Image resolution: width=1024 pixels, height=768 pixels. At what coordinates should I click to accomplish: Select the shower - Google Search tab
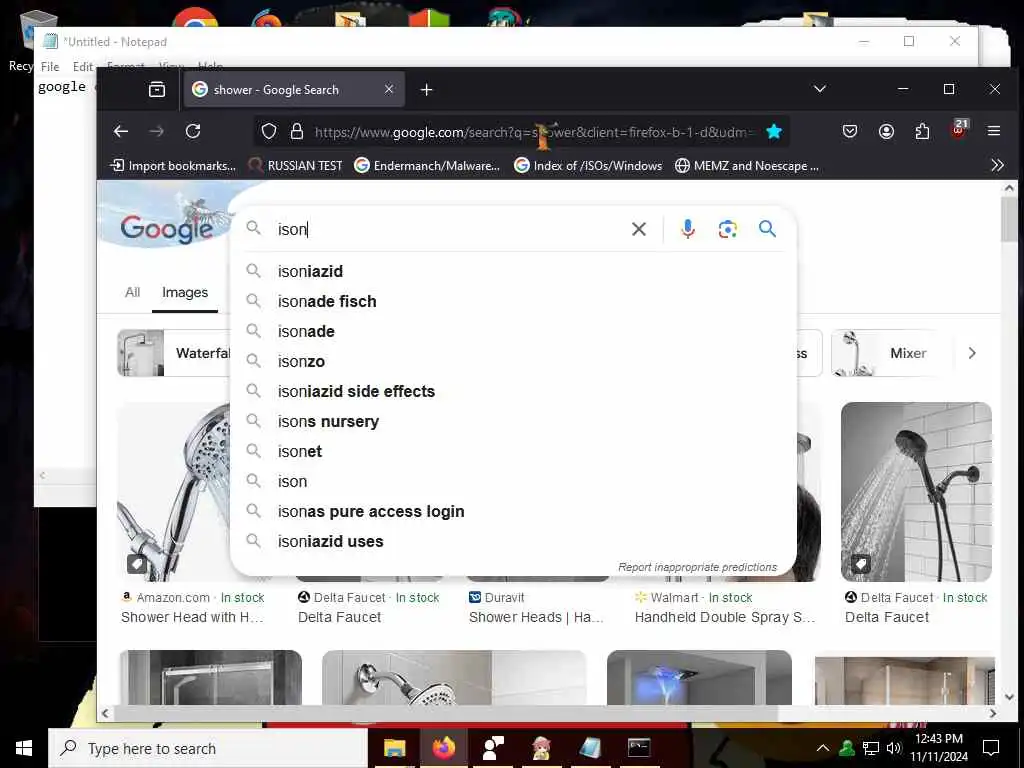294,89
